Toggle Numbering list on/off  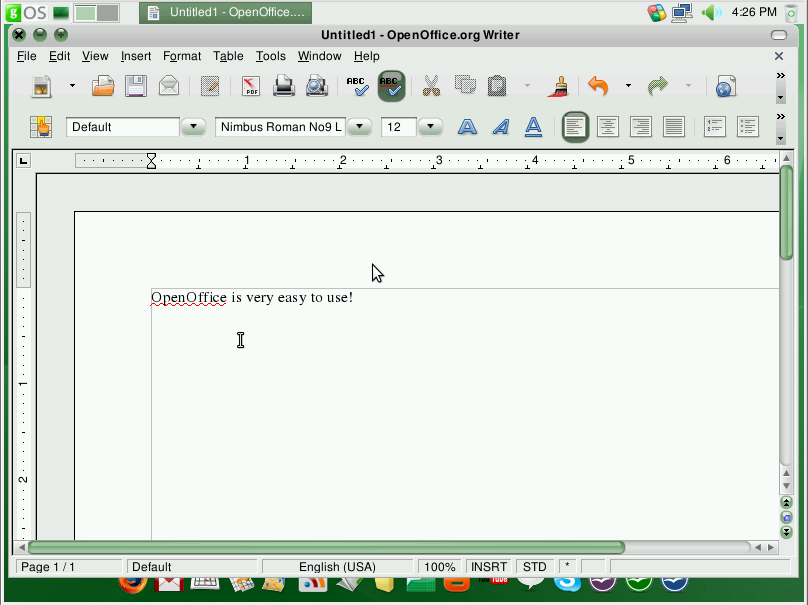click(x=715, y=127)
